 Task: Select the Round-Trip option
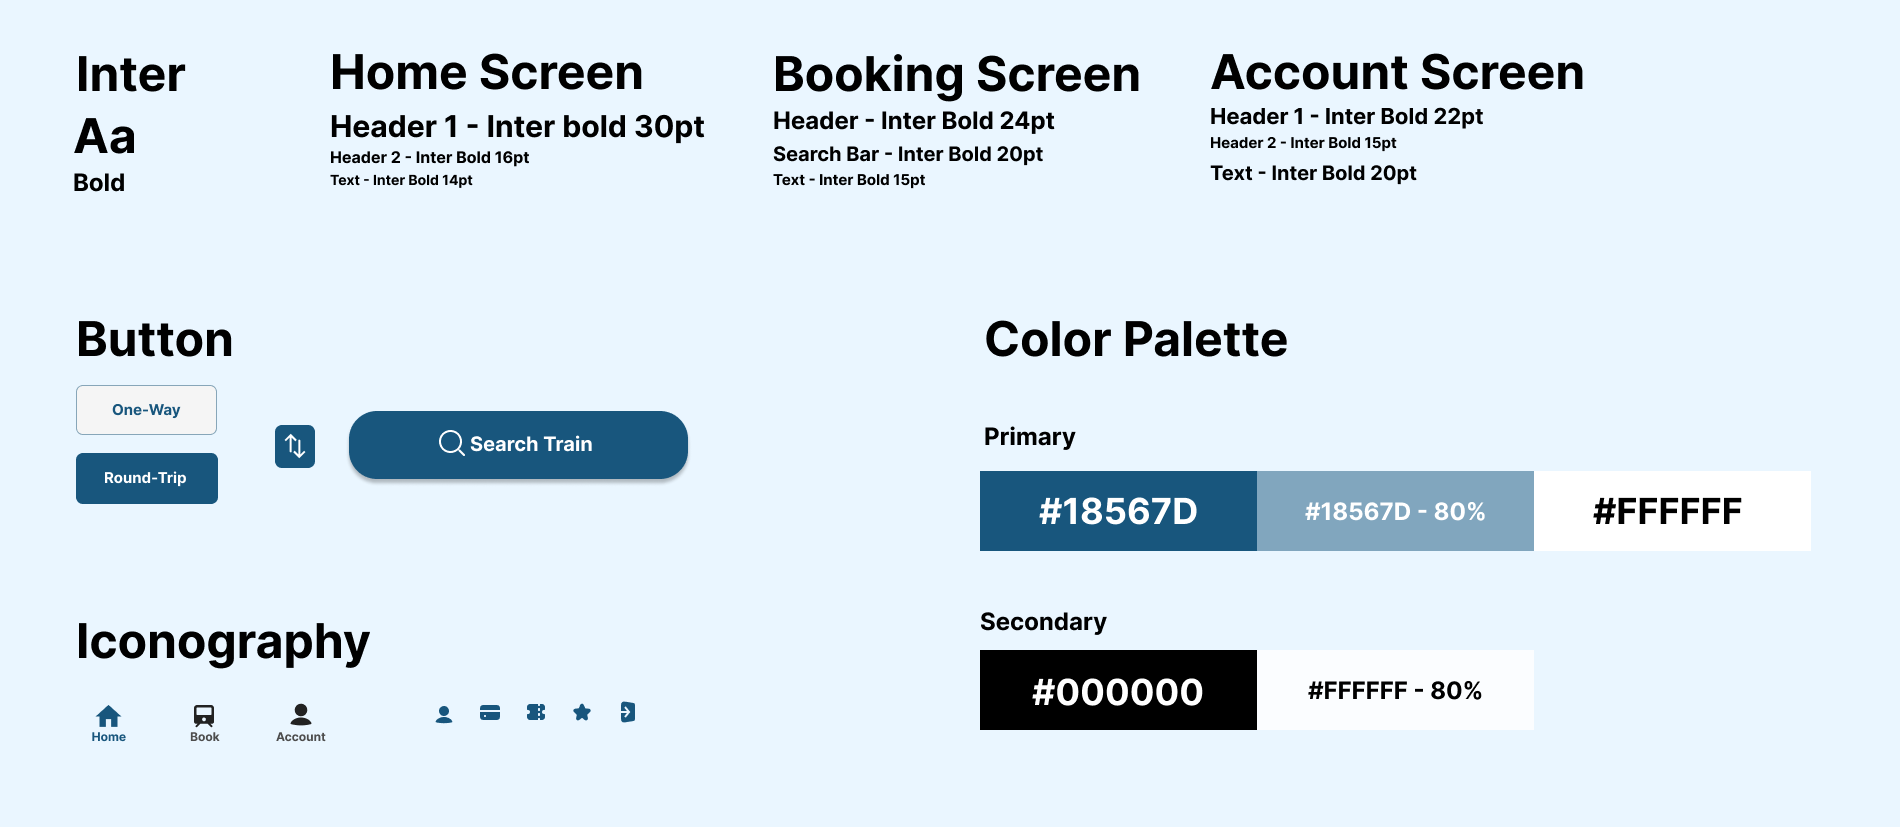[147, 478]
